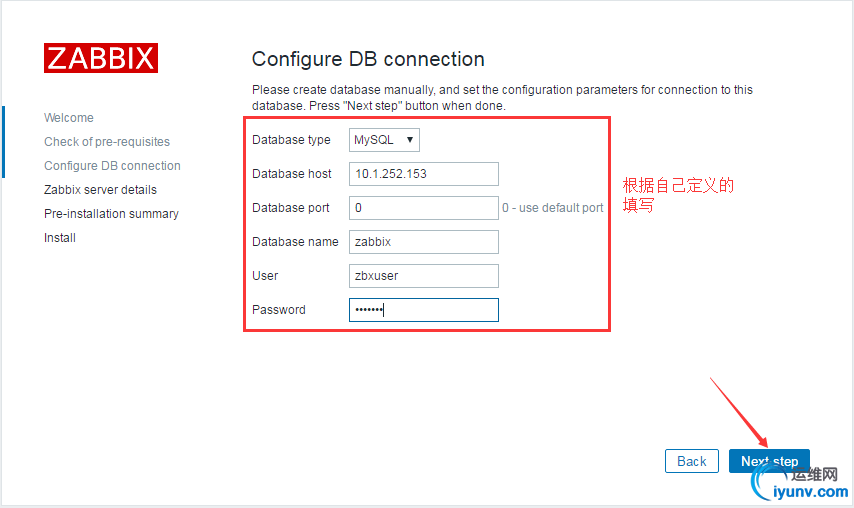Click the Database name field containing zabbix
This screenshot has width=854, height=508.
click(424, 242)
